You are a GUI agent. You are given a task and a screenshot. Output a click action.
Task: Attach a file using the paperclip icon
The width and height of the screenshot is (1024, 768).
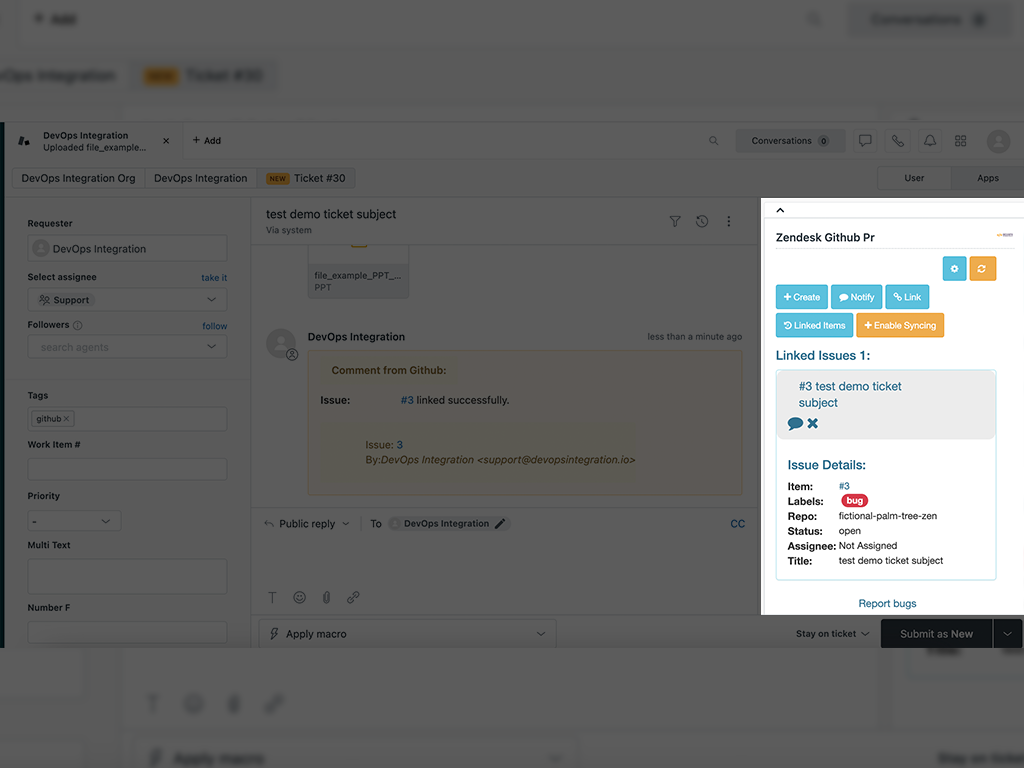(326, 597)
